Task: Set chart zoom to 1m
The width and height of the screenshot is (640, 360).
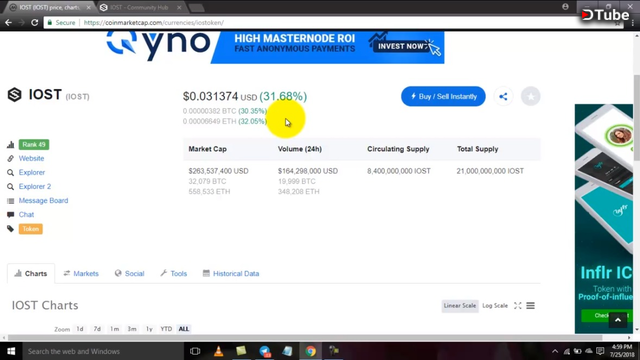Action: click(x=115, y=329)
